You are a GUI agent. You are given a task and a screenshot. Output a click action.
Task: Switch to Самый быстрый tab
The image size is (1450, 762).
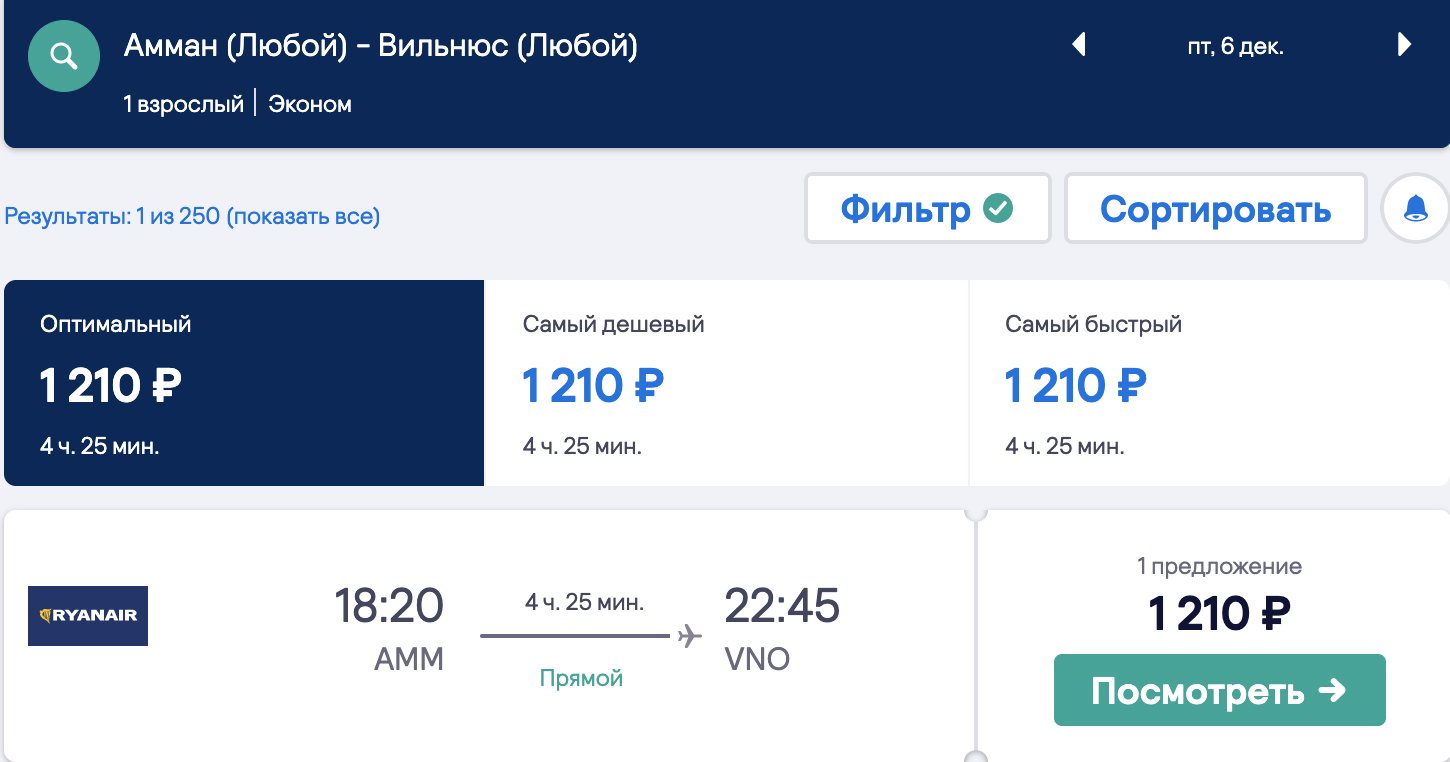(x=1208, y=383)
